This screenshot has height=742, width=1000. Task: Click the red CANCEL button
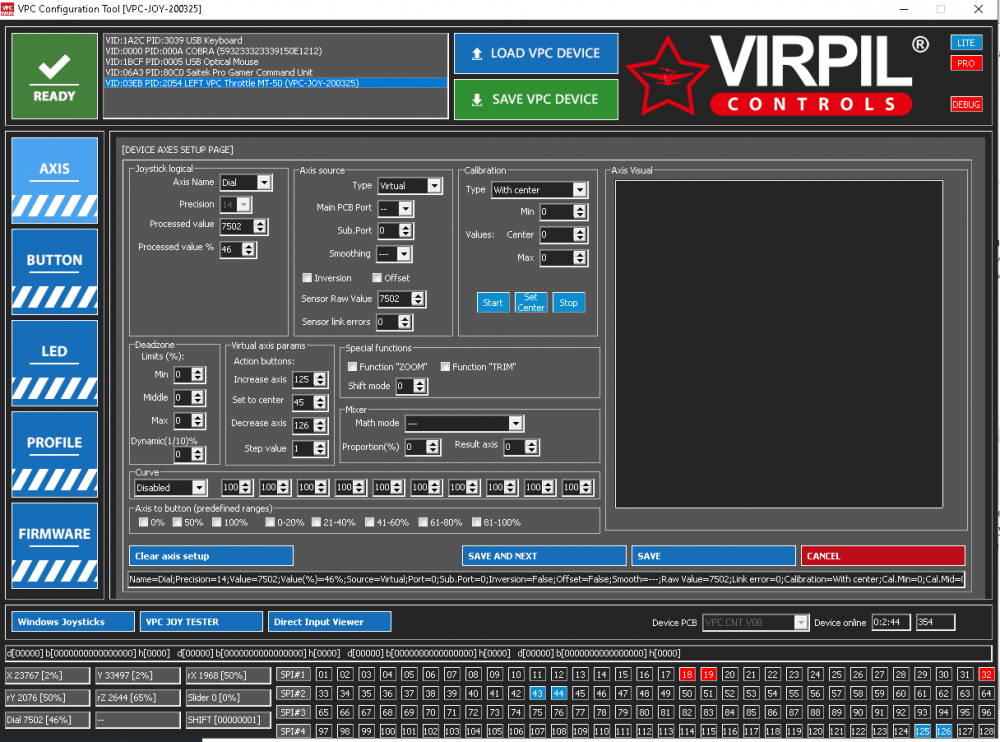point(883,556)
